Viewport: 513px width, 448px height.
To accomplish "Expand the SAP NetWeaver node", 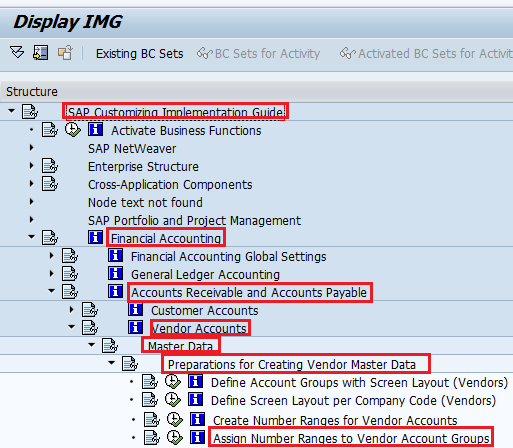I will click(x=31, y=148).
